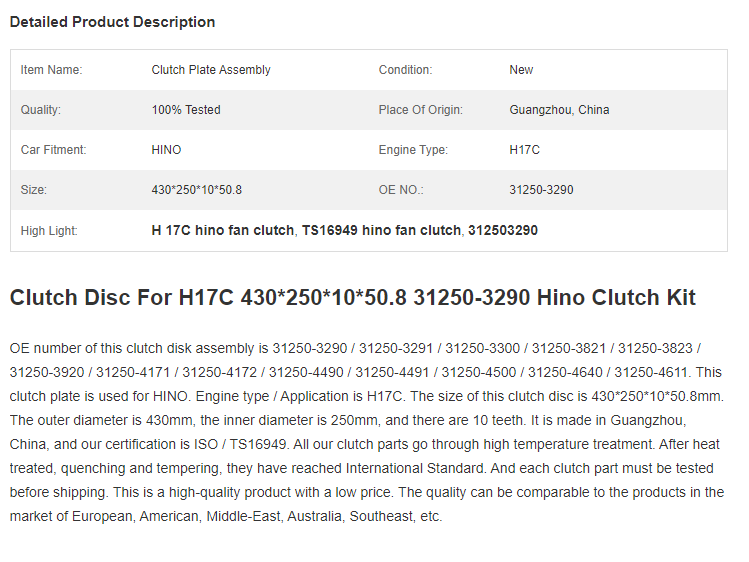The image size is (749, 562).
Task: Click the '31250-4171' OE number in the paragraph
Action: click(x=133, y=372)
